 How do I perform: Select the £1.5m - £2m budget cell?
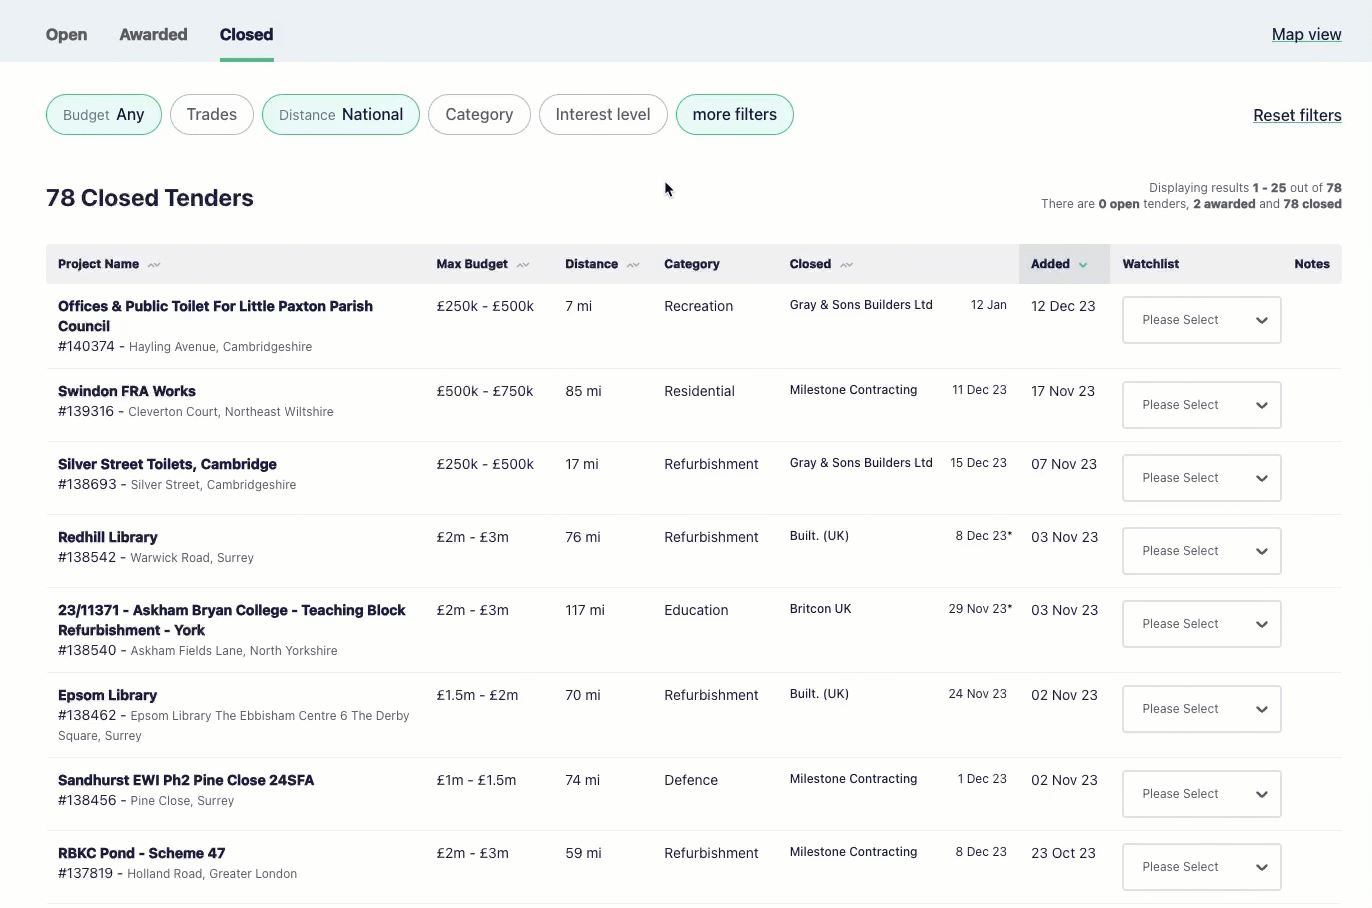(477, 695)
